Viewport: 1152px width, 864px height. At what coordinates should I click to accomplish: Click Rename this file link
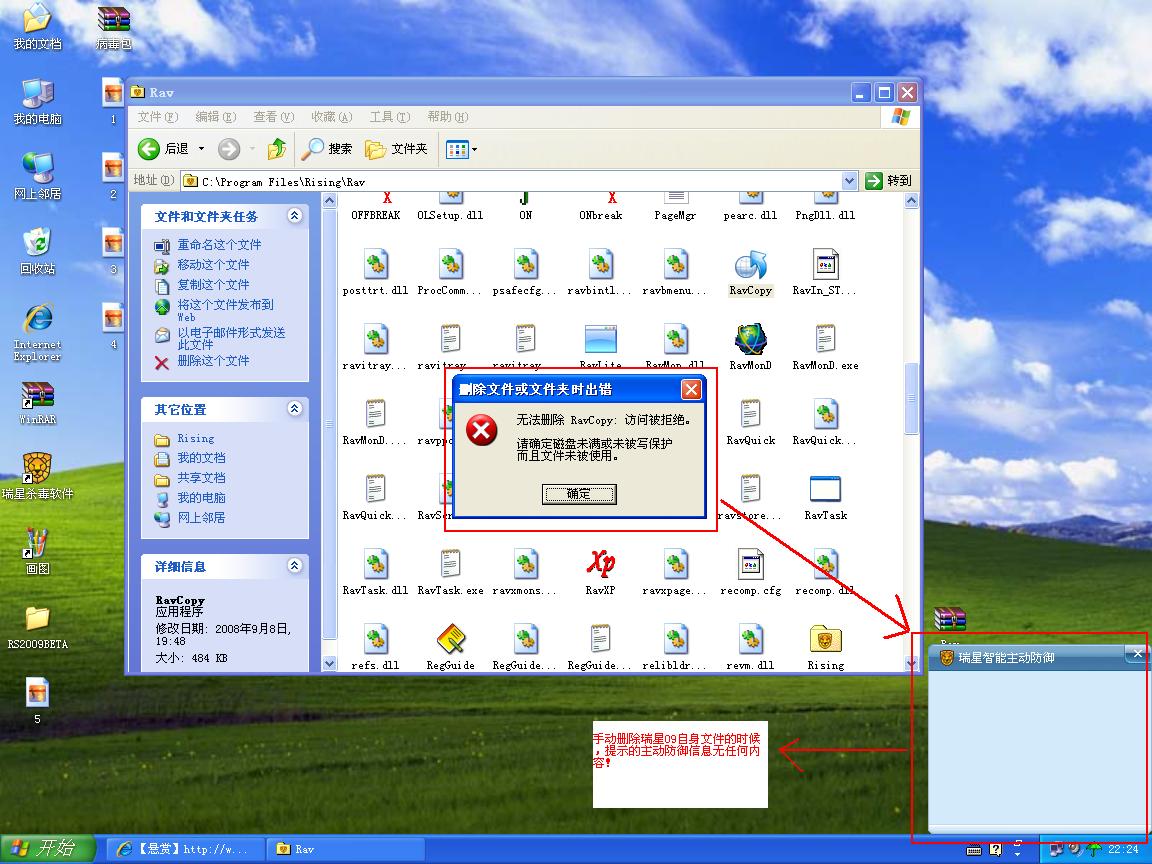click(x=219, y=245)
